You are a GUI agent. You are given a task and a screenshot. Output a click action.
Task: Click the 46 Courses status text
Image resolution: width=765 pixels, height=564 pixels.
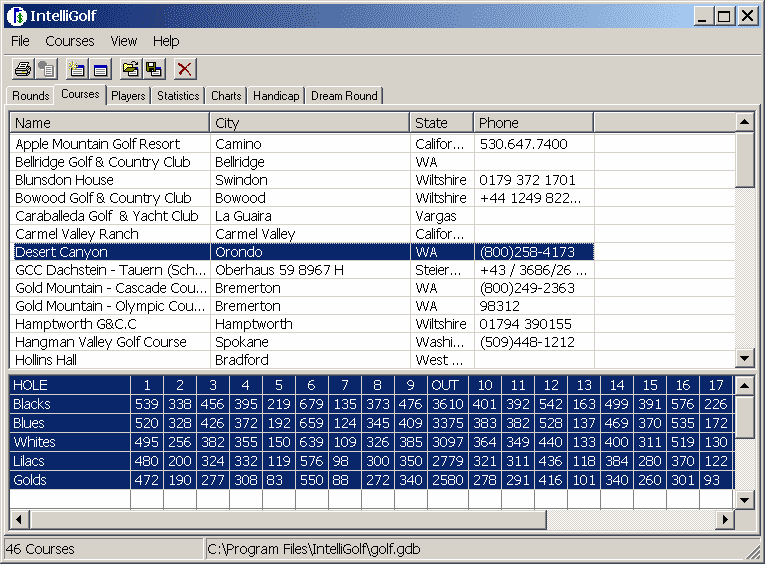pos(40,549)
